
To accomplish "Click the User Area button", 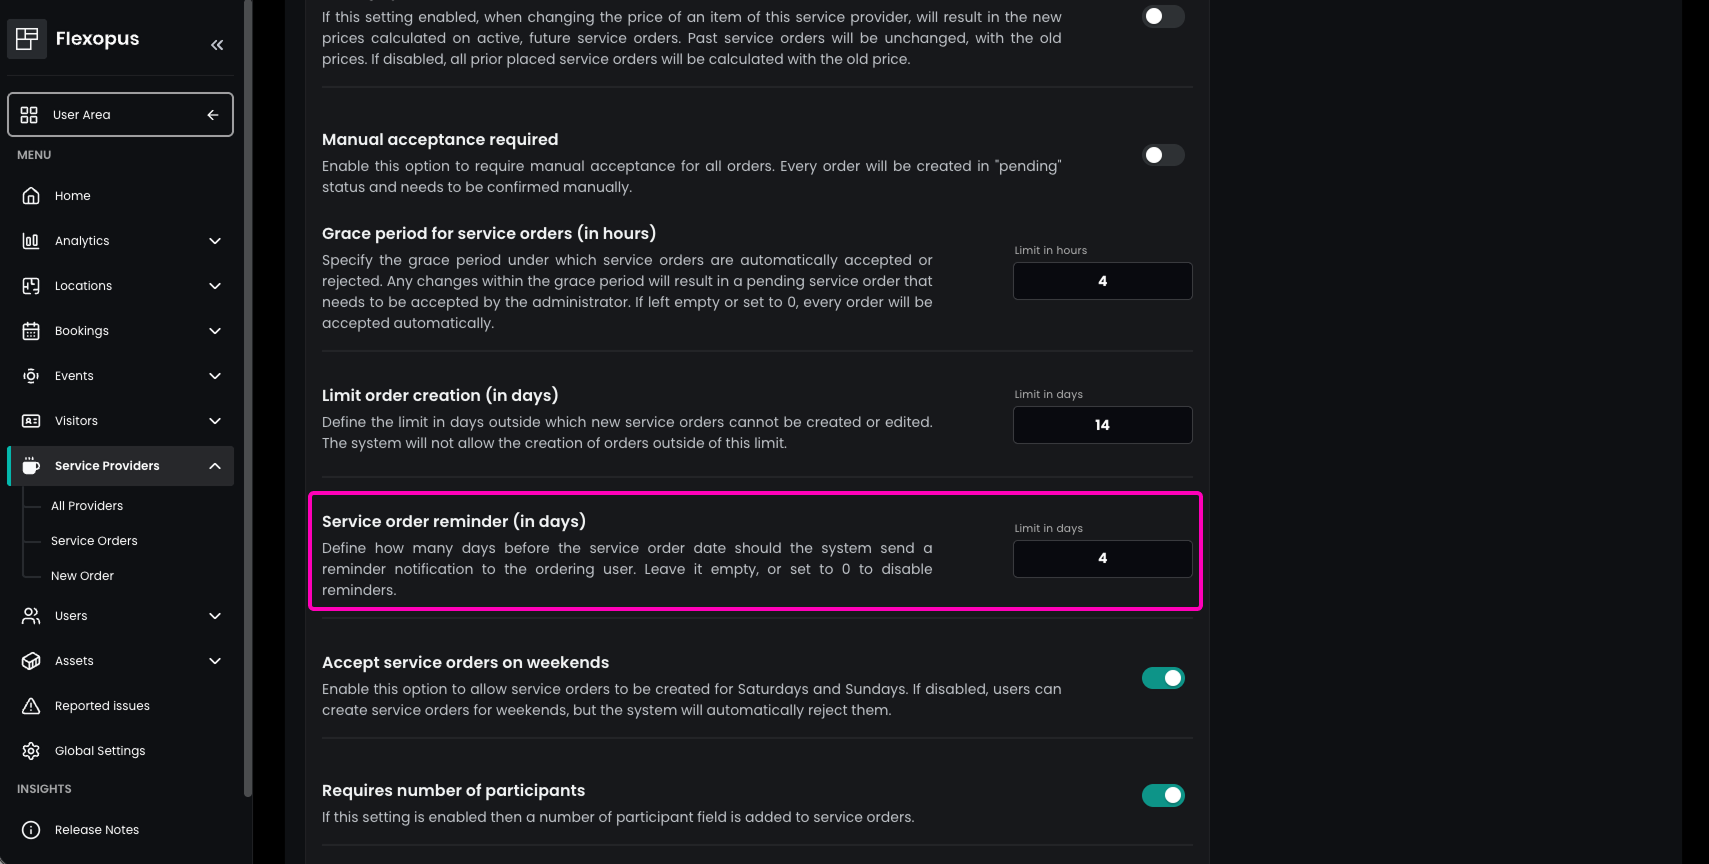I will tap(120, 115).
